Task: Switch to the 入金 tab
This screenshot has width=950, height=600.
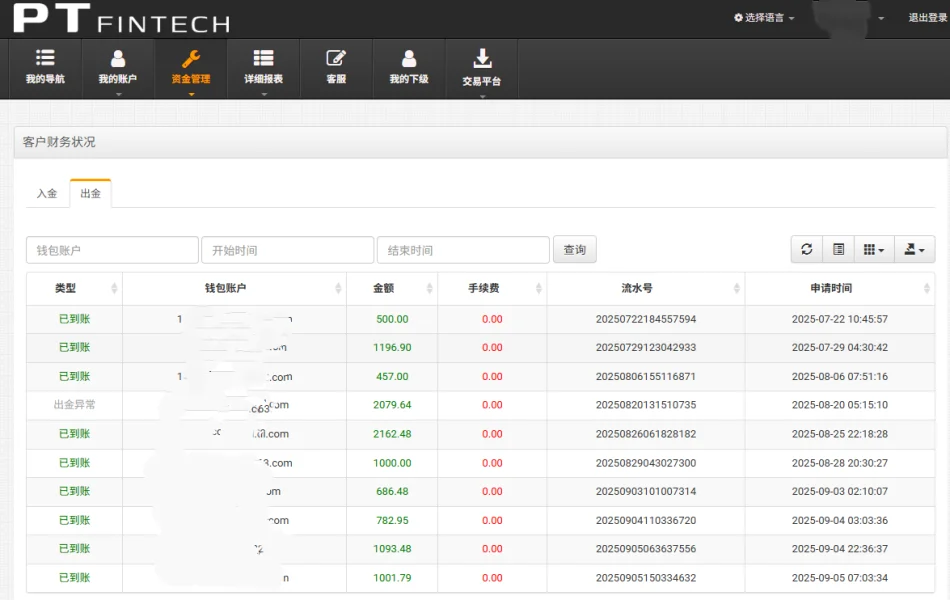Action: [x=47, y=193]
